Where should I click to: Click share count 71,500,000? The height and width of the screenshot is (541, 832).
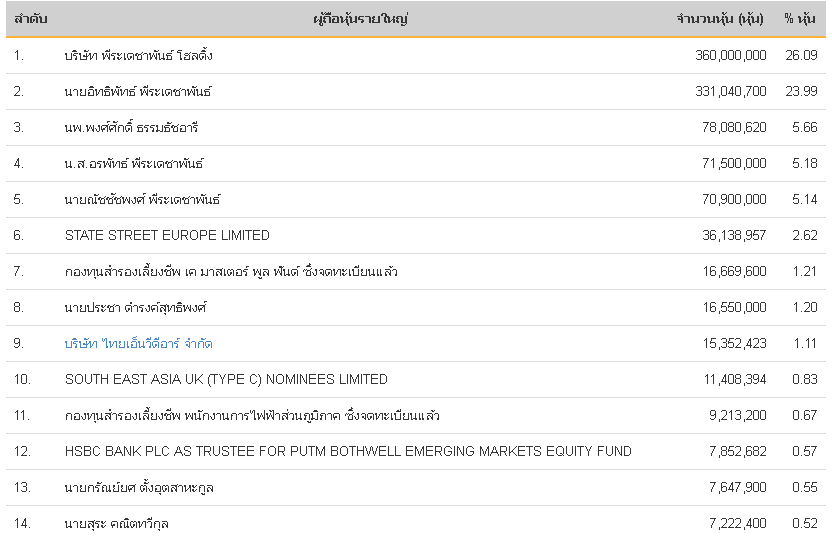click(x=734, y=163)
